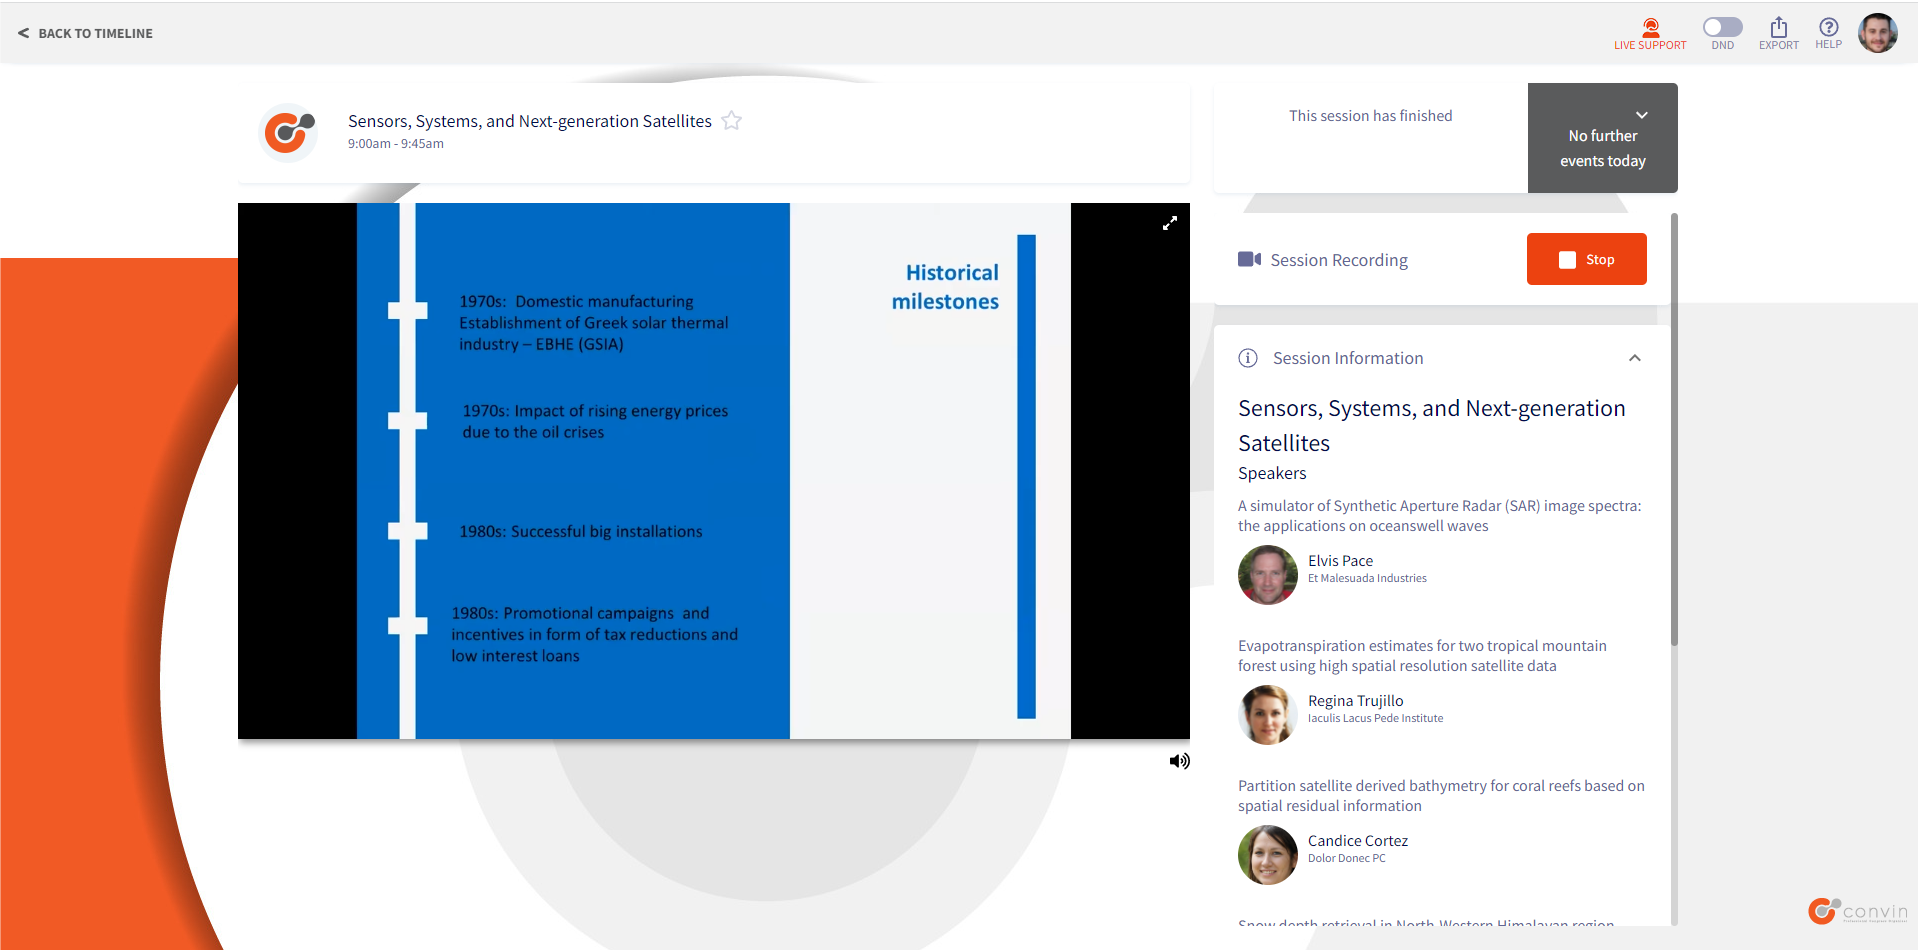
Task: Select Candice Cortez speaker name
Action: coord(1357,841)
